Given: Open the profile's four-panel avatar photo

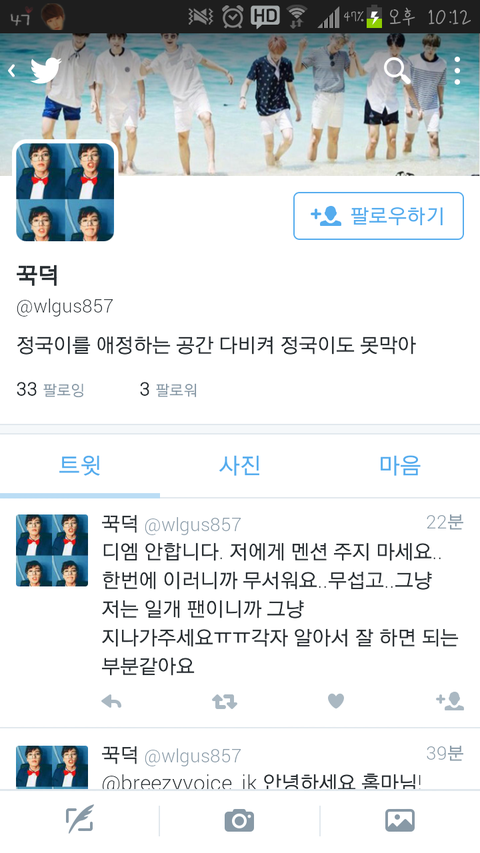Looking at the screenshot, I should (x=65, y=192).
